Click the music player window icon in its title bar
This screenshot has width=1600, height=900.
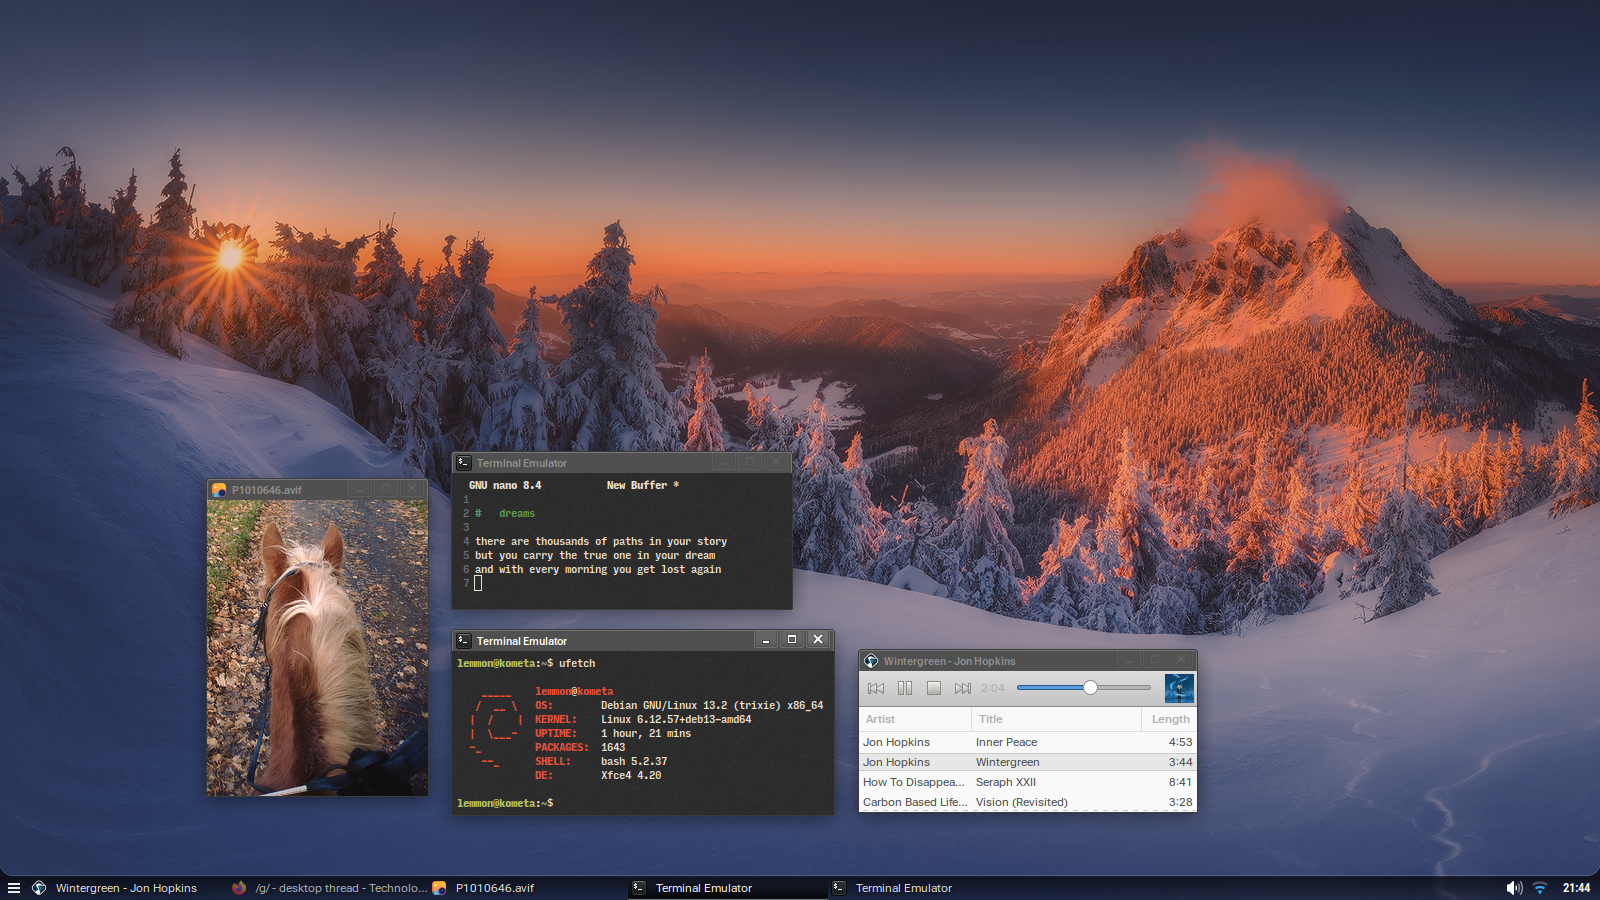click(871, 661)
